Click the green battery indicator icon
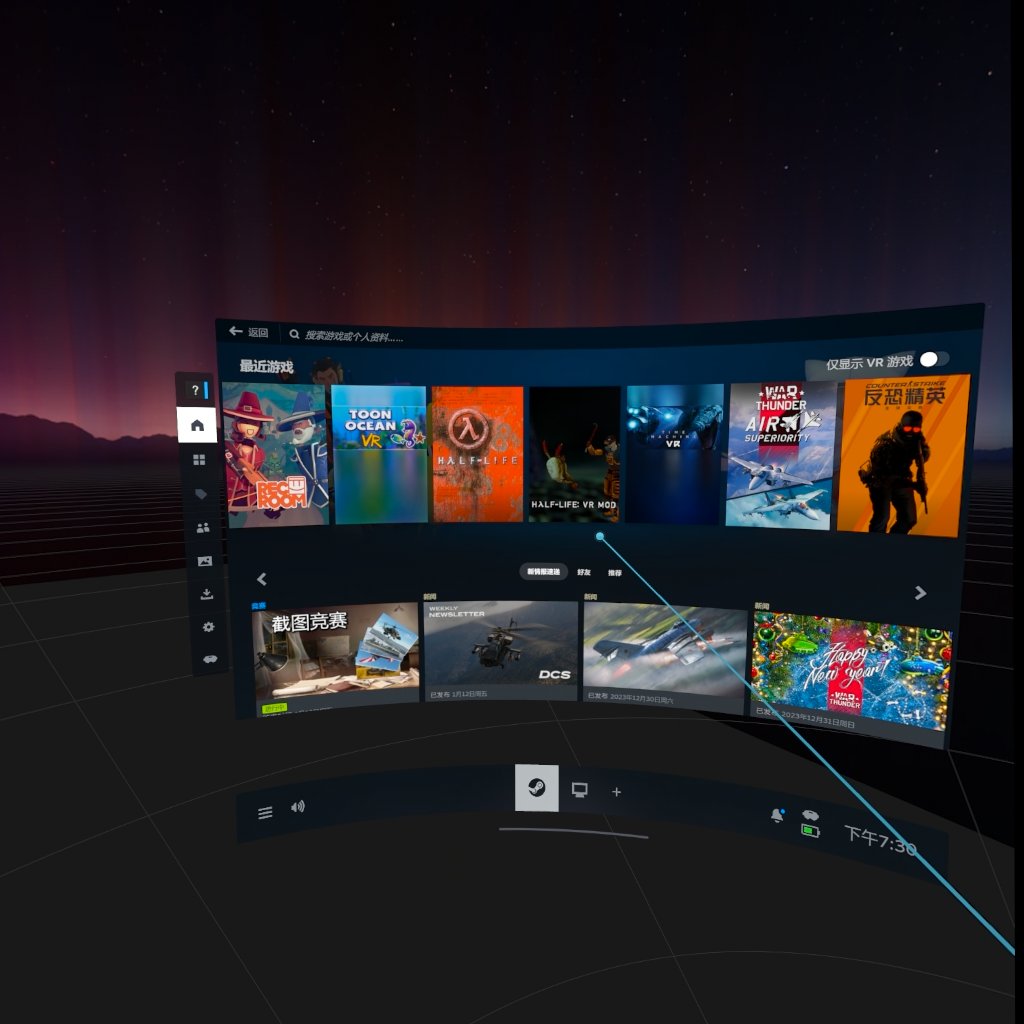The width and height of the screenshot is (1024, 1024). (810, 831)
